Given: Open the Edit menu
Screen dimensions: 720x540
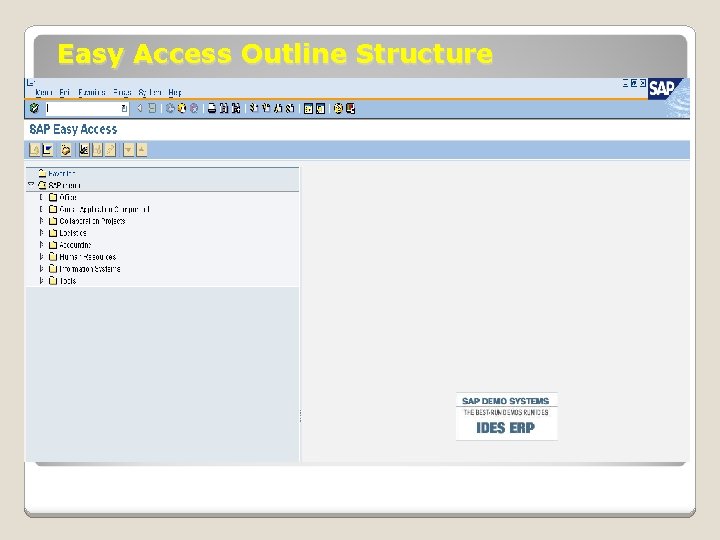Looking at the screenshot, I should [64, 92].
